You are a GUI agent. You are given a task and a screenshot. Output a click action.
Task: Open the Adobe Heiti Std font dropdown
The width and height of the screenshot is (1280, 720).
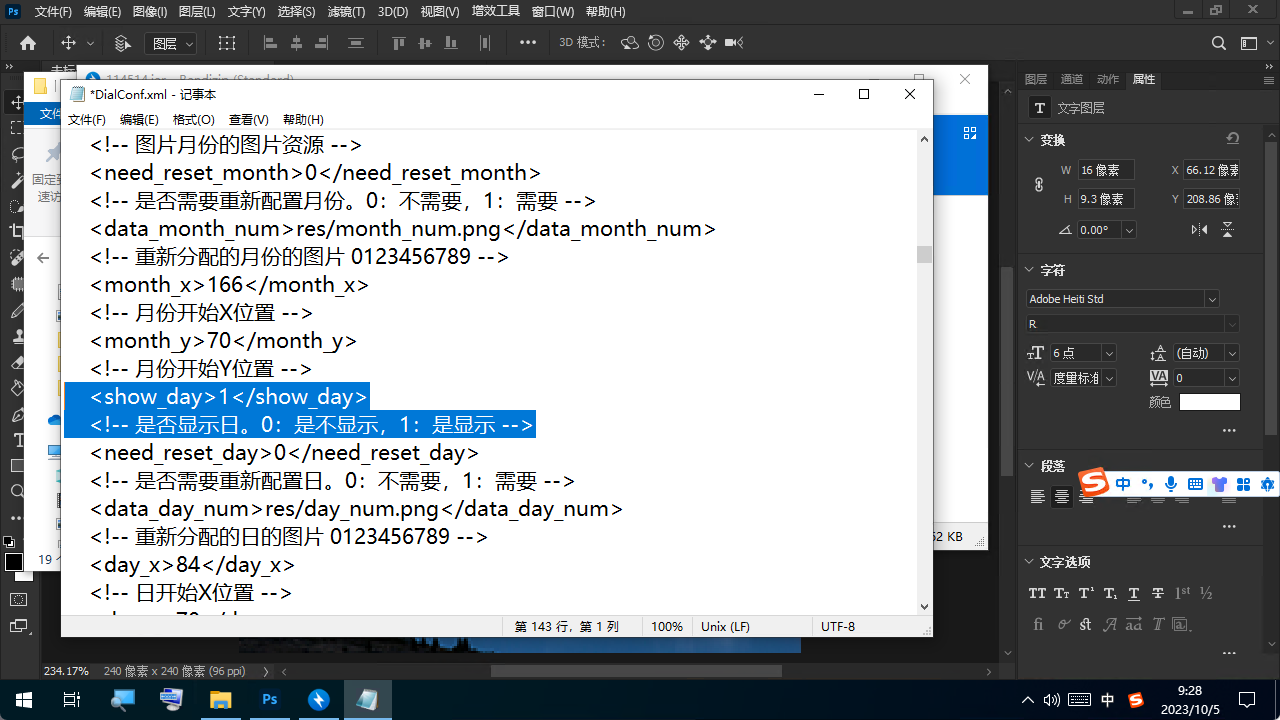[1211, 299]
